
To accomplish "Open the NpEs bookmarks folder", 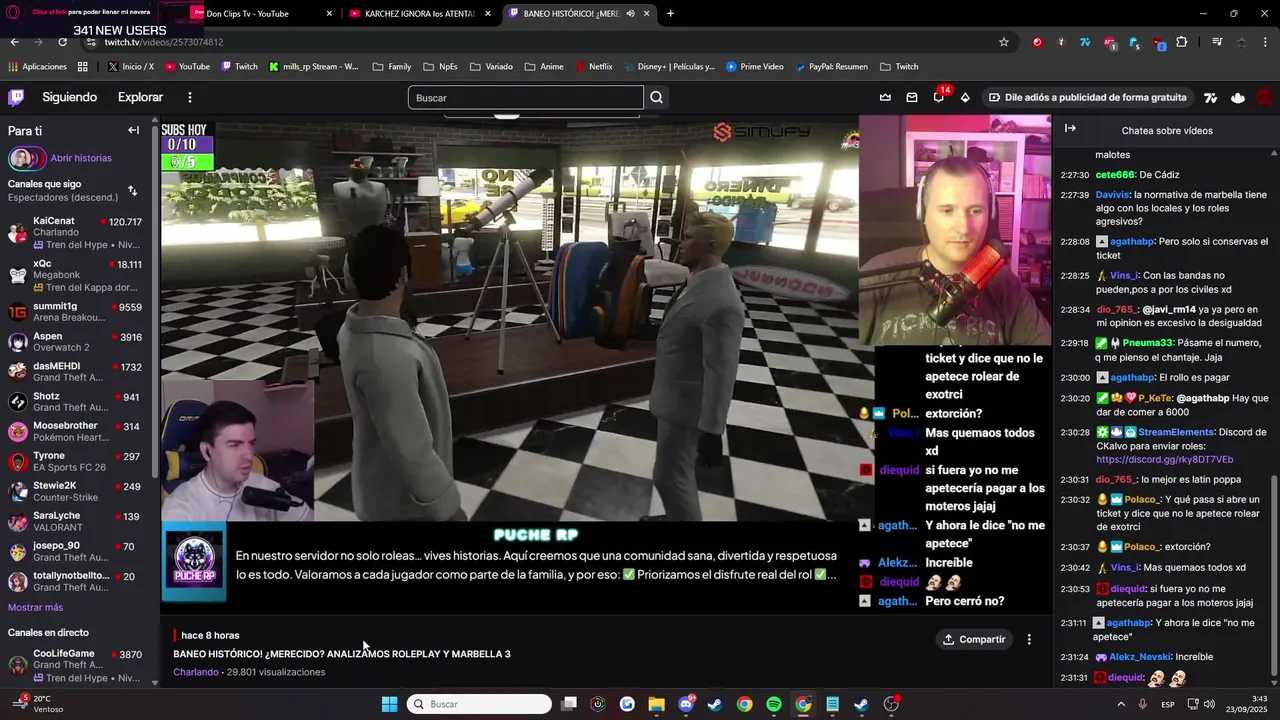I will tap(440, 67).
